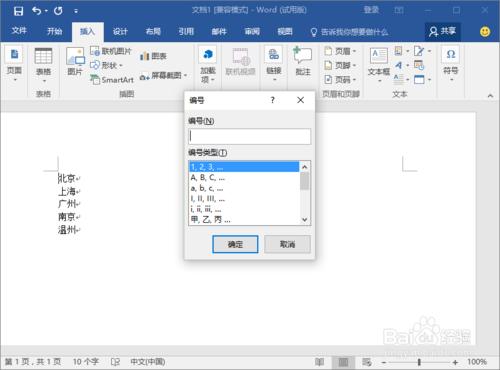Save the document with the floppy icon
The width and height of the screenshot is (500, 370).
click(x=18, y=11)
